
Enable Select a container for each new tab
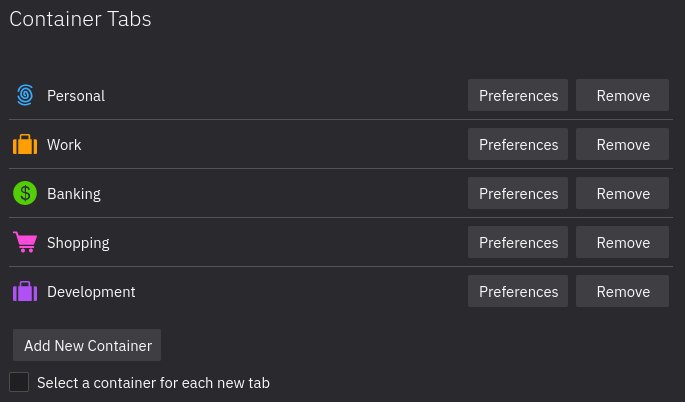(19, 382)
